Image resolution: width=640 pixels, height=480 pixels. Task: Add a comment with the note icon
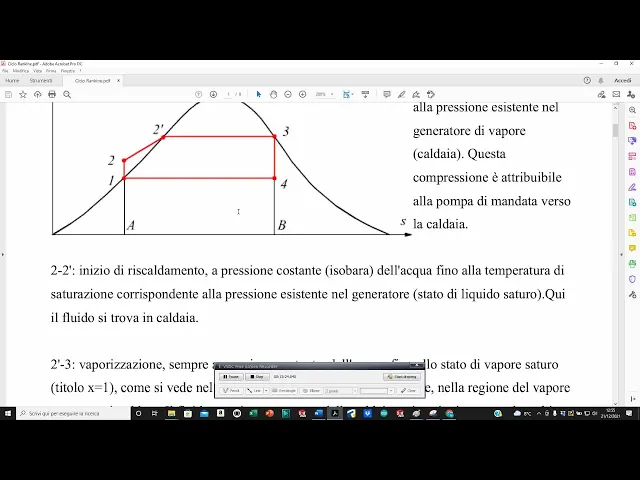[x=387, y=95]
